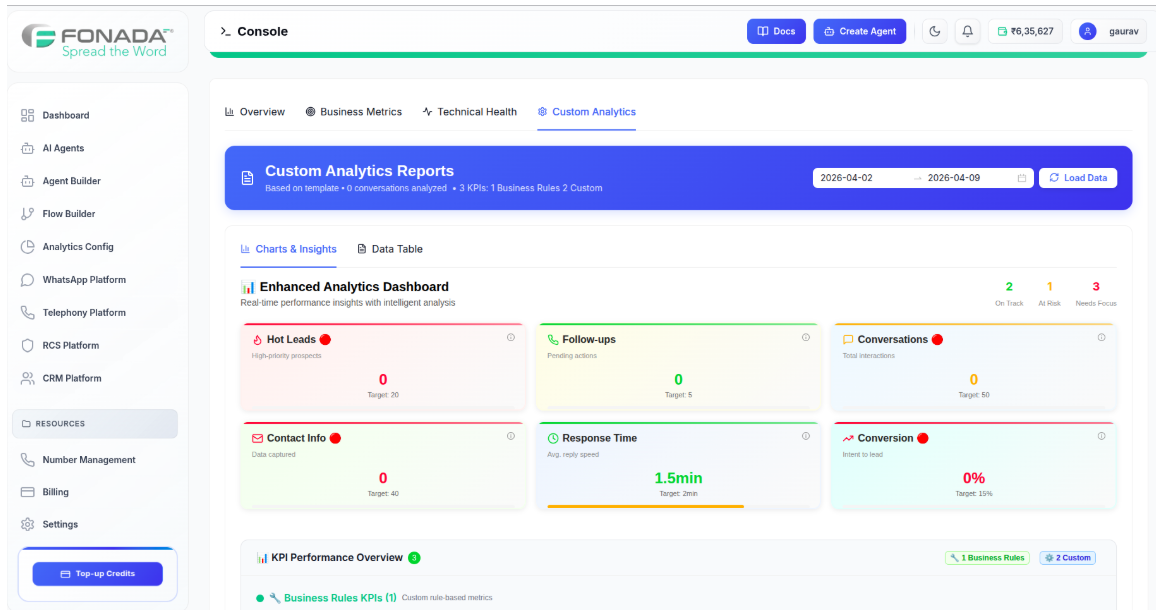Viewport: 1156px width, 613px height.
Task: Click the Conversion trend arrow icon
Action: tap(848, 439)
